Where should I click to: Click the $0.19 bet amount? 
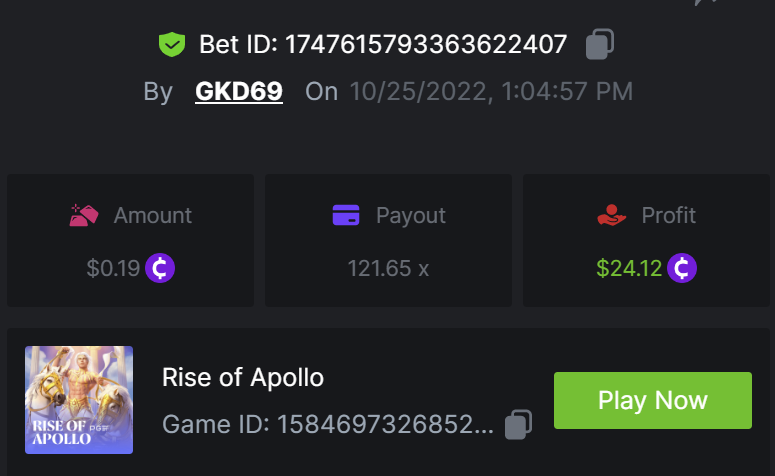click(x=113, y=268)
